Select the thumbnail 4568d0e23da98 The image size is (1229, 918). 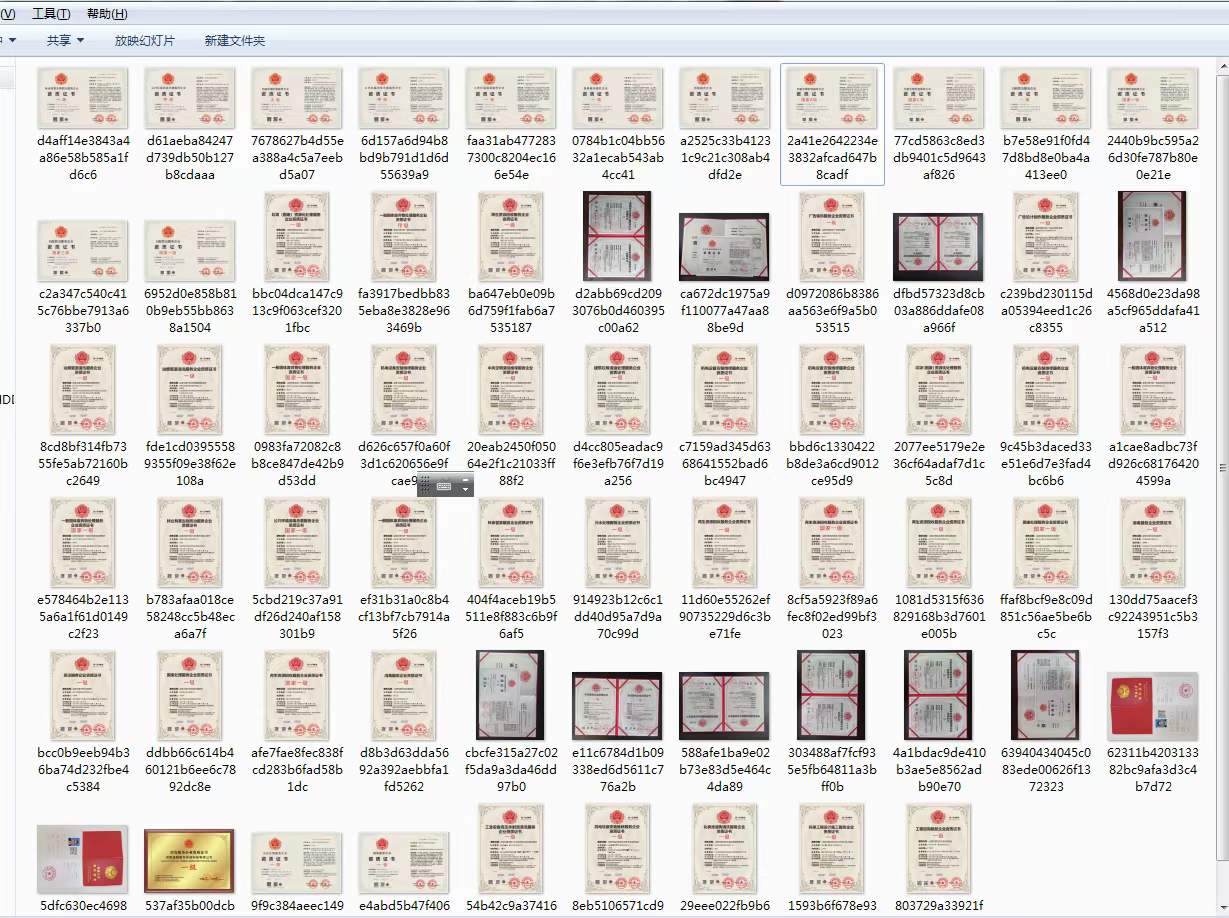(1152, 236)
